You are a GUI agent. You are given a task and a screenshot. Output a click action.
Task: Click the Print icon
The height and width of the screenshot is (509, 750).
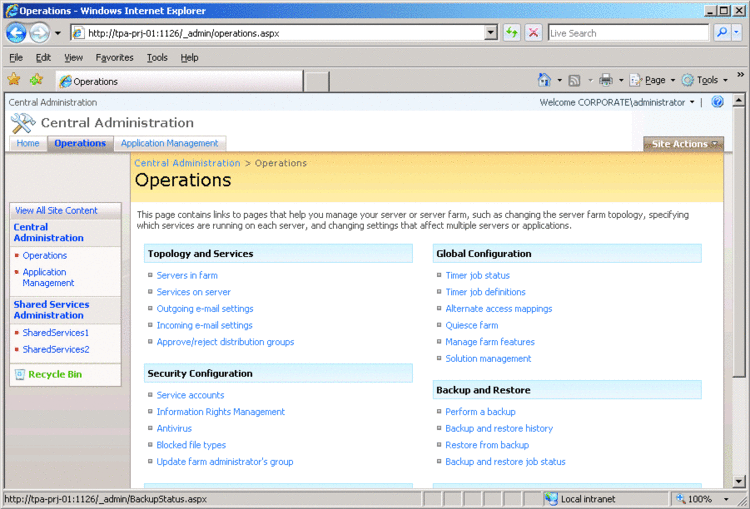[x=606, y=80]
